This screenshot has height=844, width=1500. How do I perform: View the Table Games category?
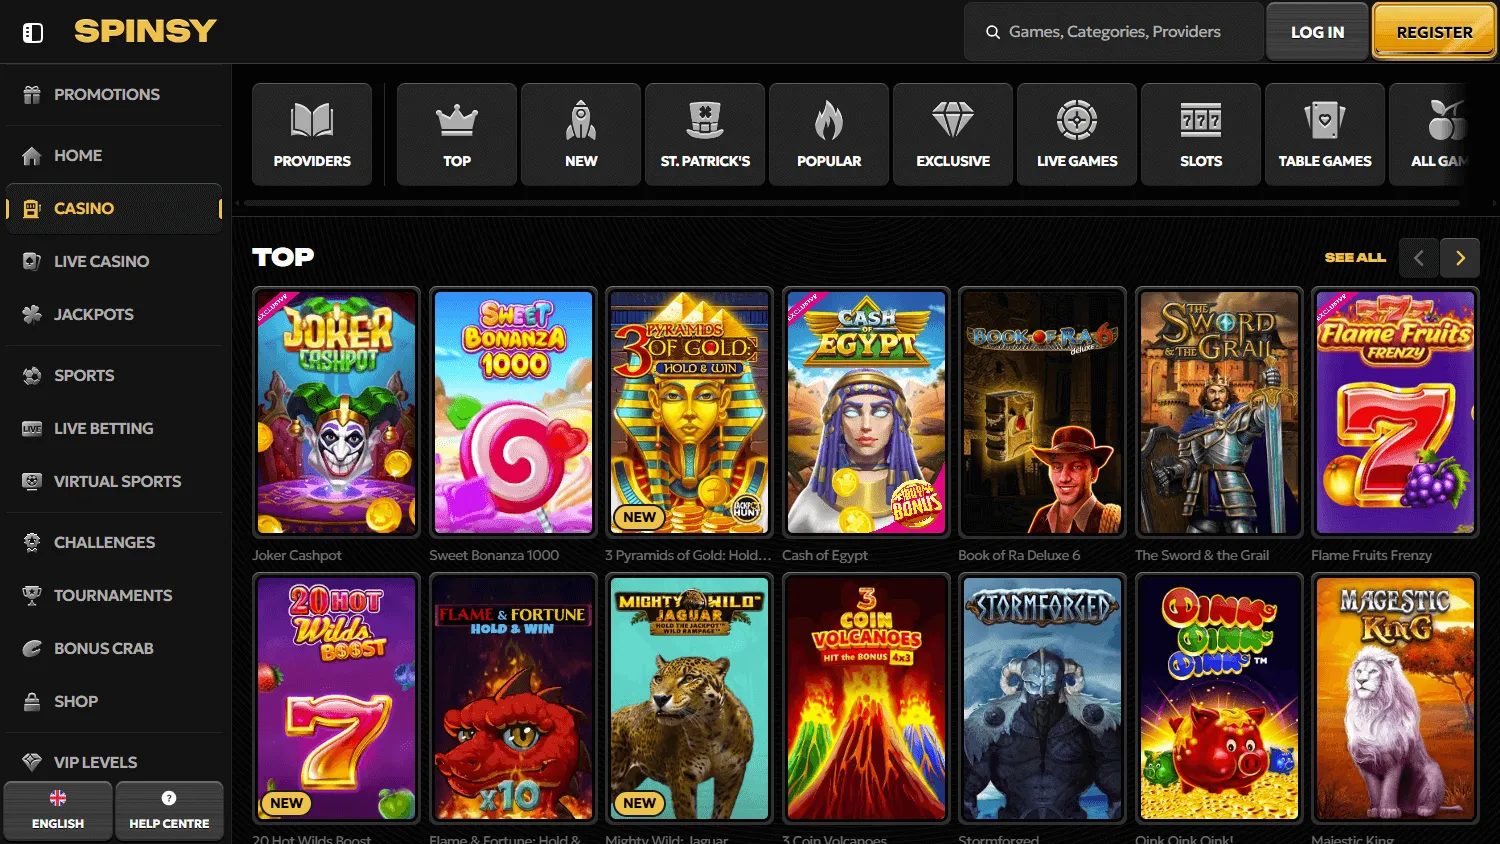point(1324,134)
